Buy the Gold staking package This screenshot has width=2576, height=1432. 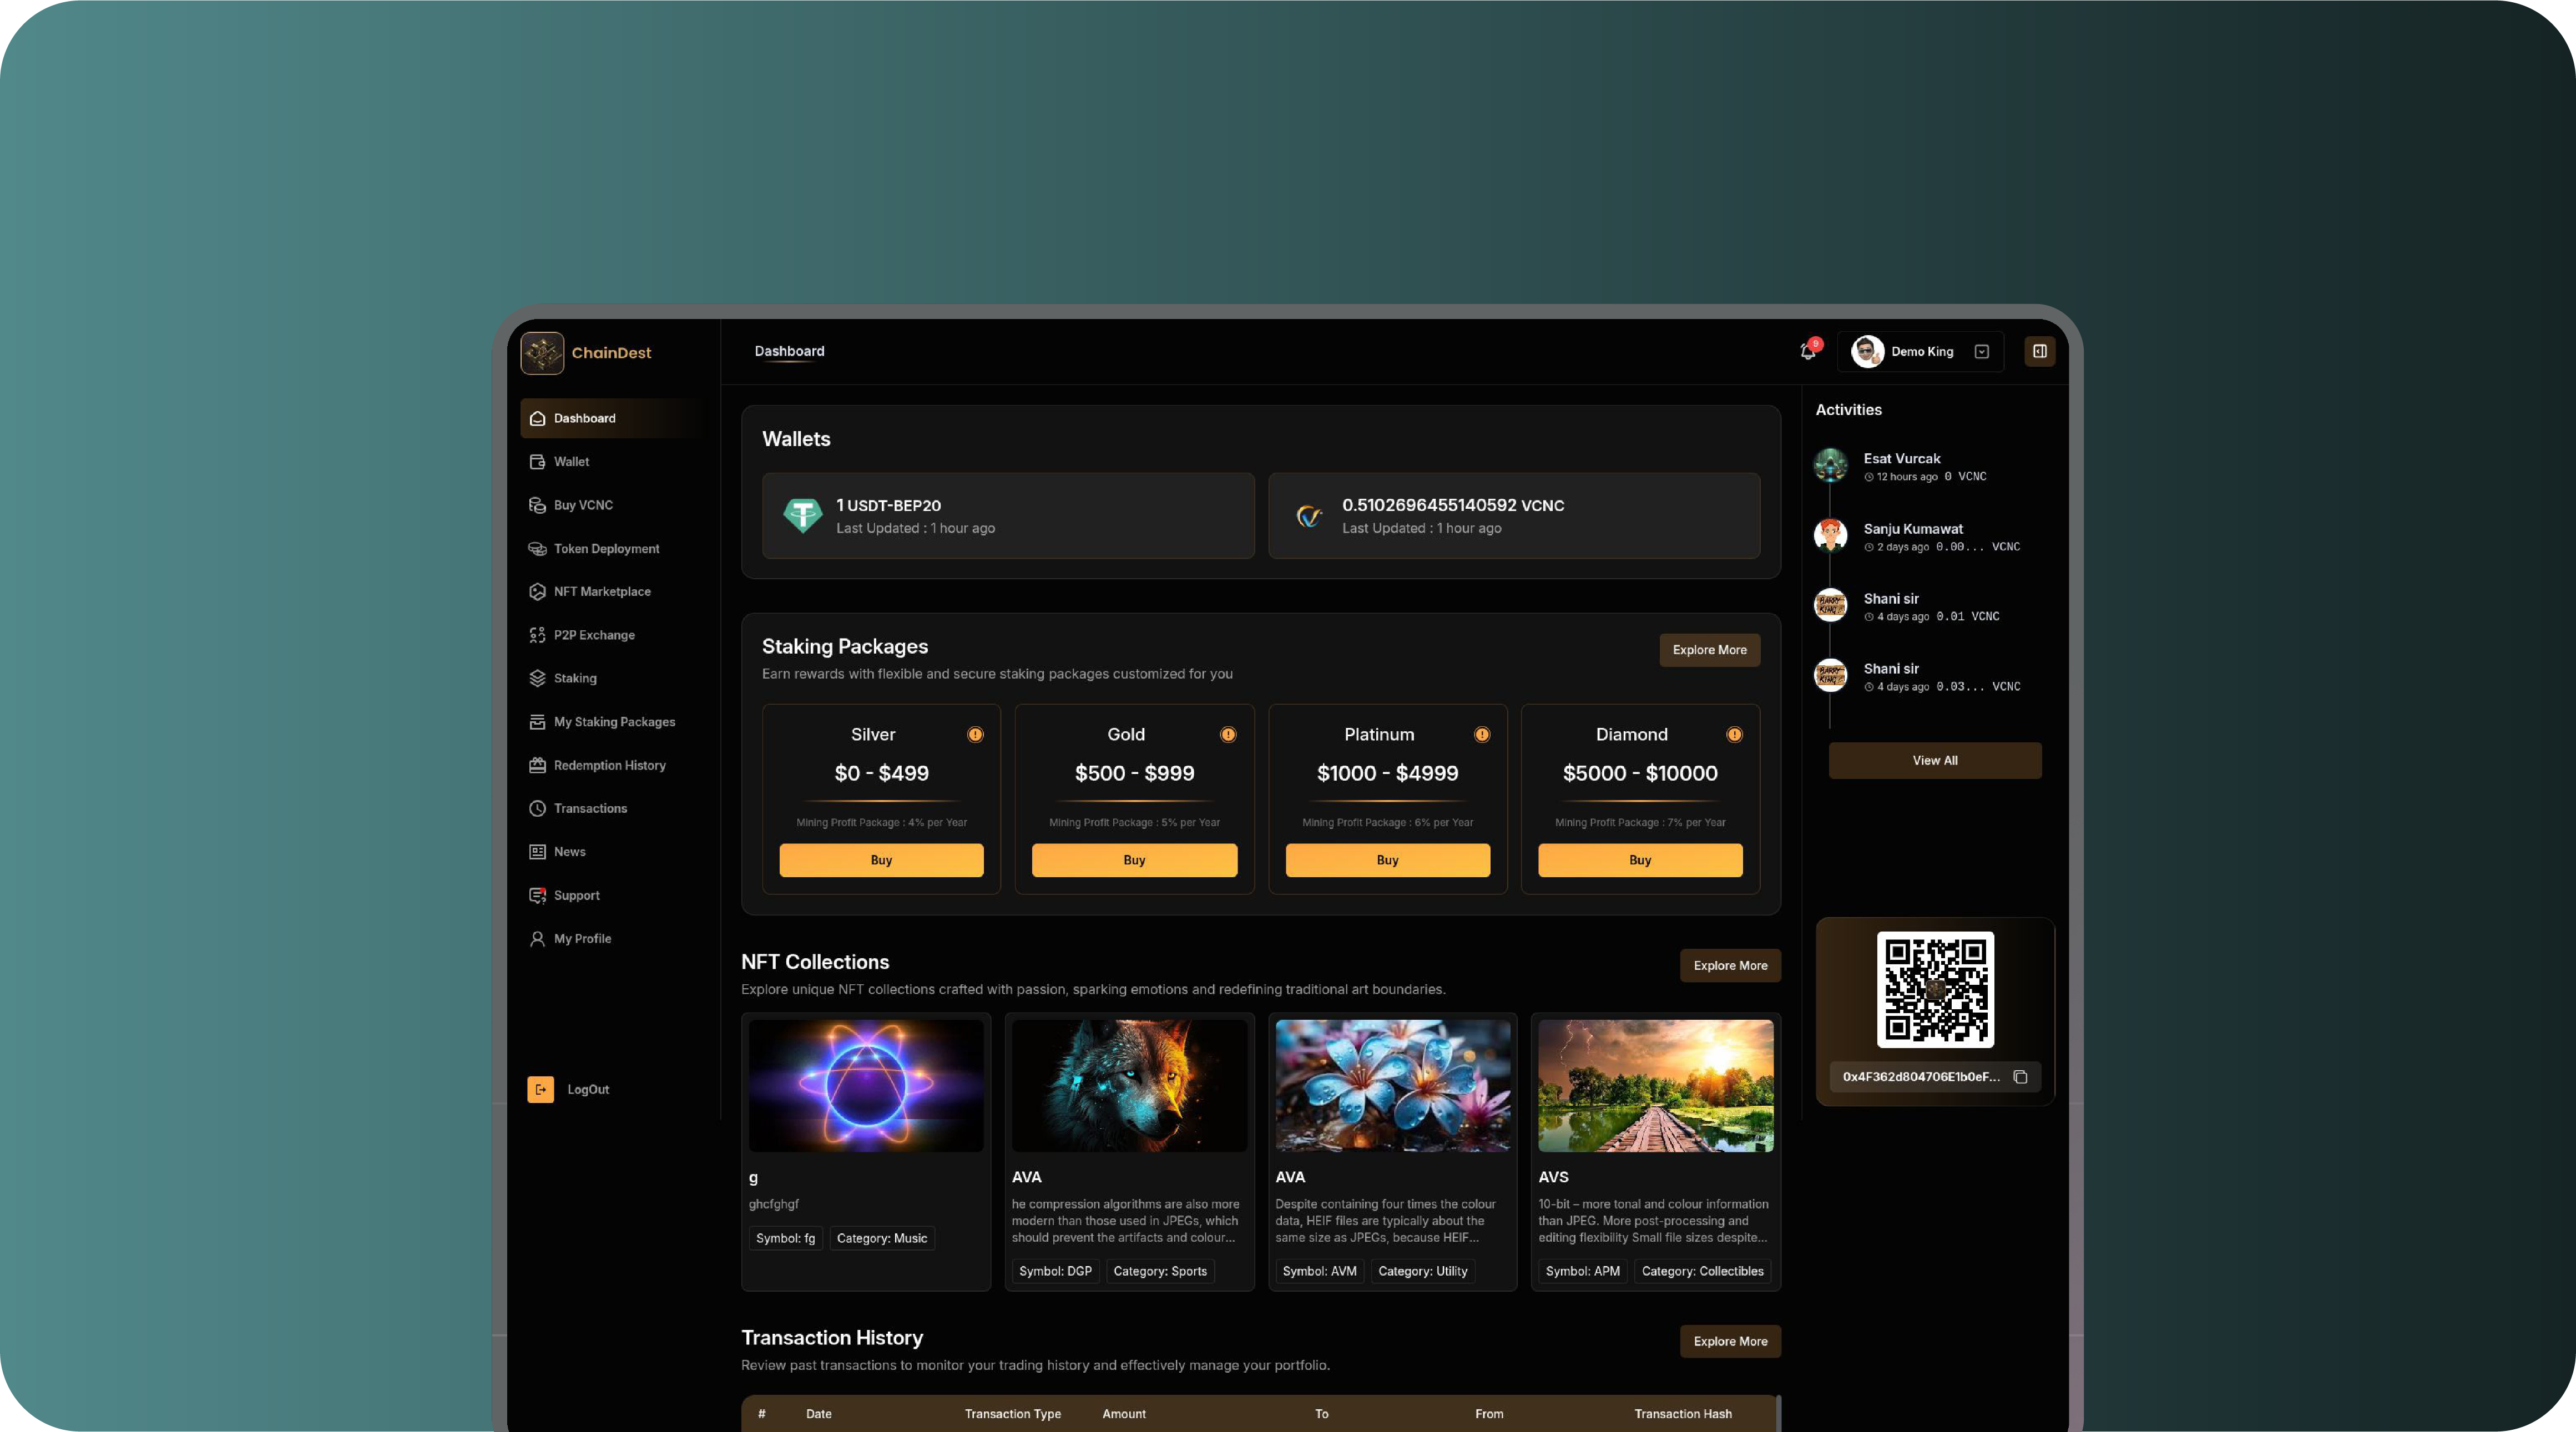tap(1133, 860)
